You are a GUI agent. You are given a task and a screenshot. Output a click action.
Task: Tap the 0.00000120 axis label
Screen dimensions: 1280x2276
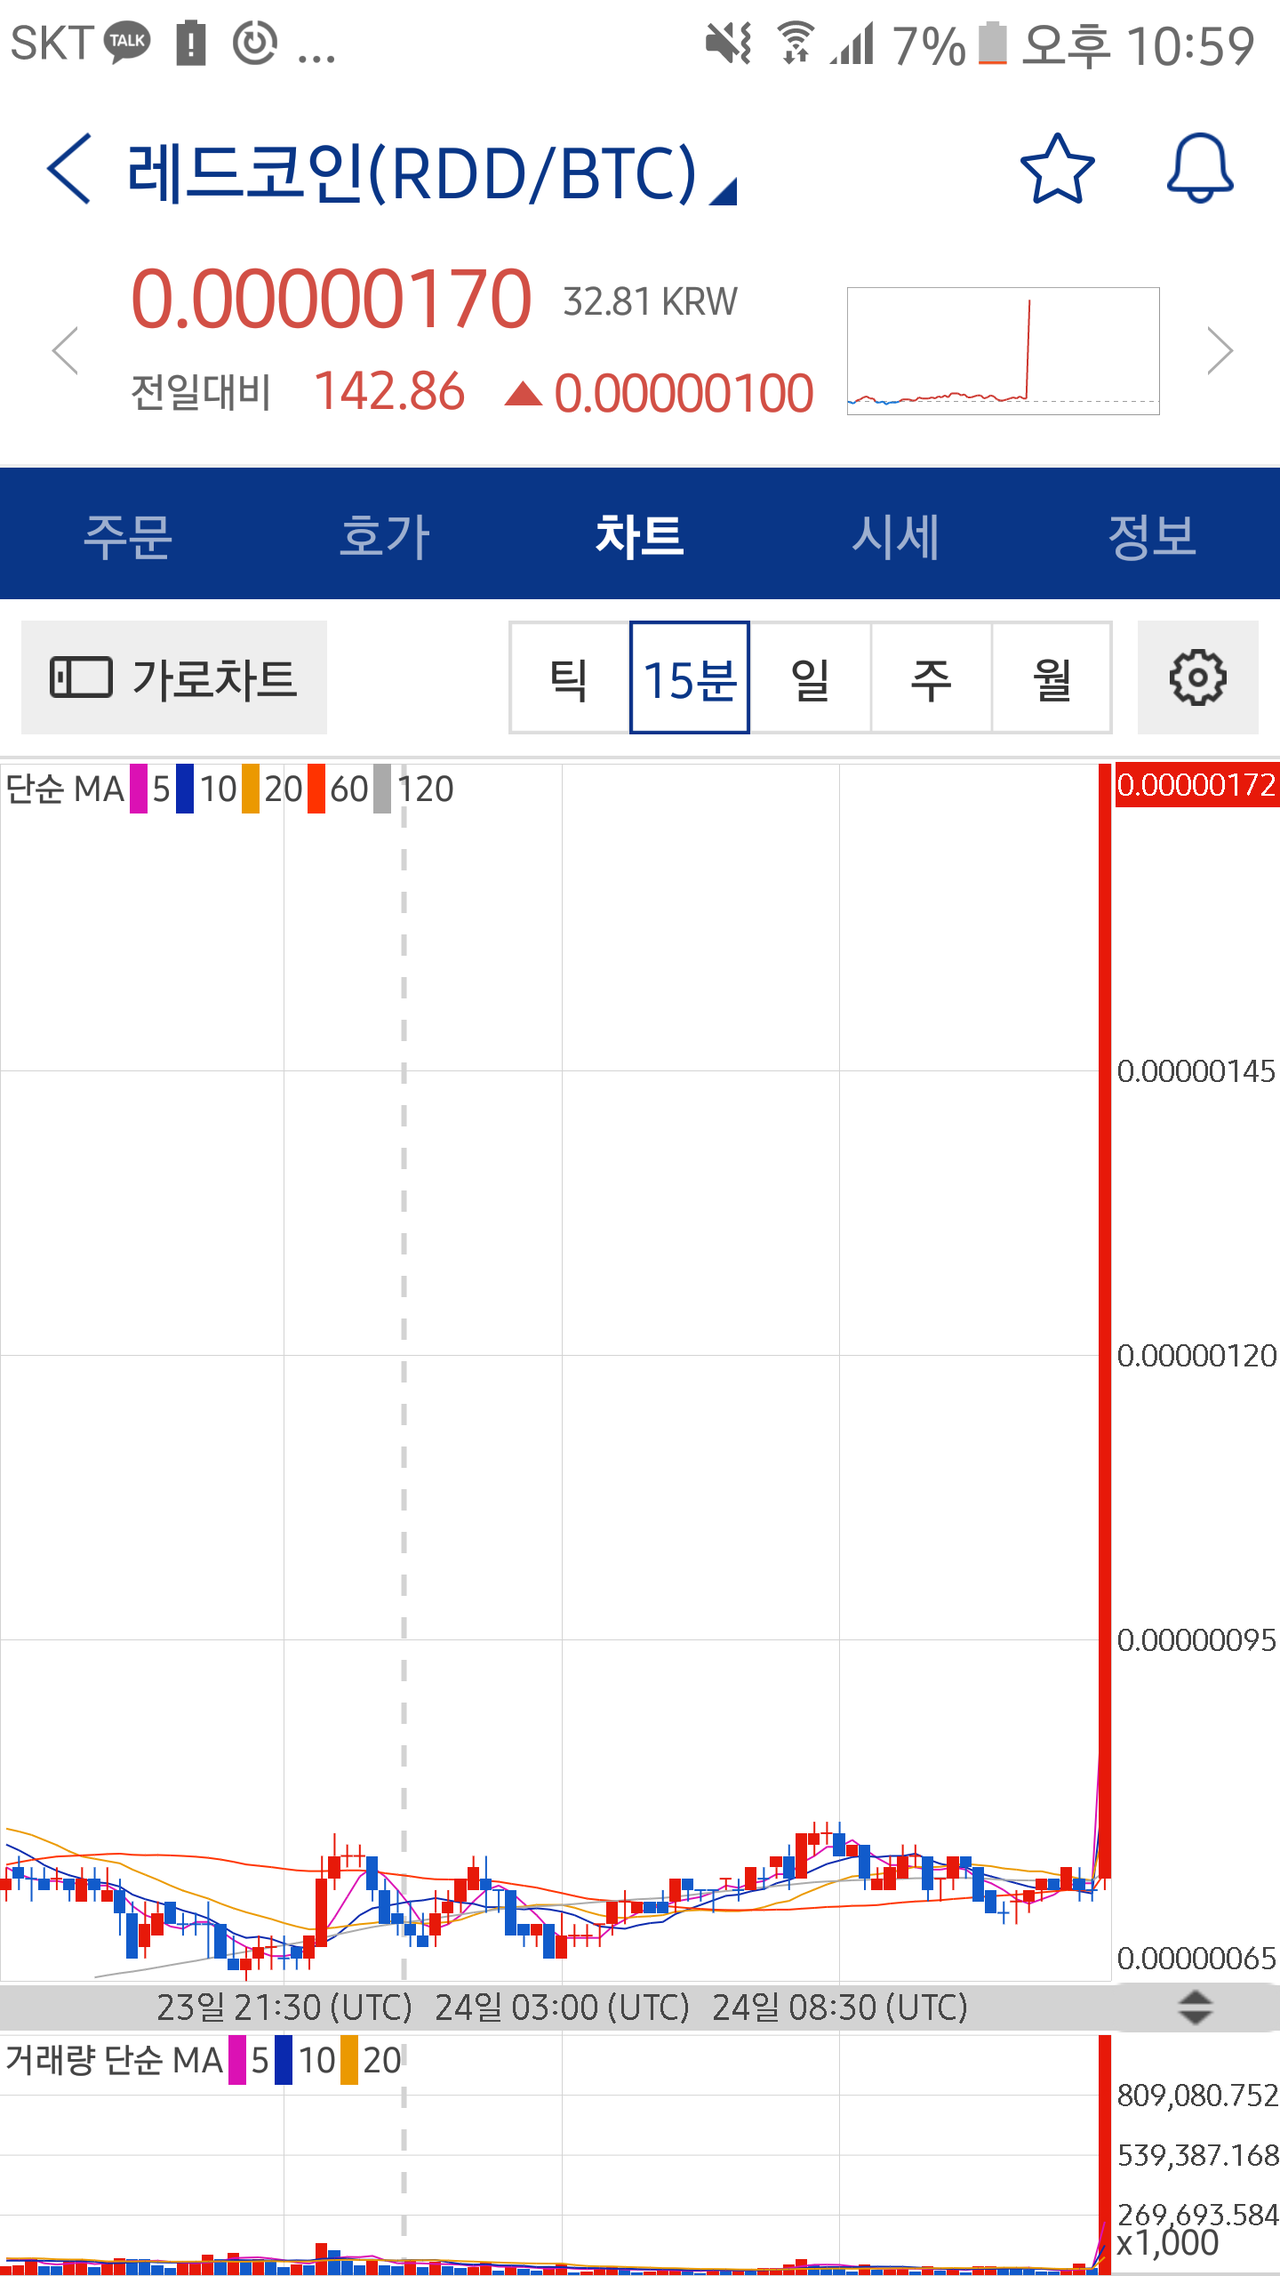pyautogui.click(x=1196, y=1355)
